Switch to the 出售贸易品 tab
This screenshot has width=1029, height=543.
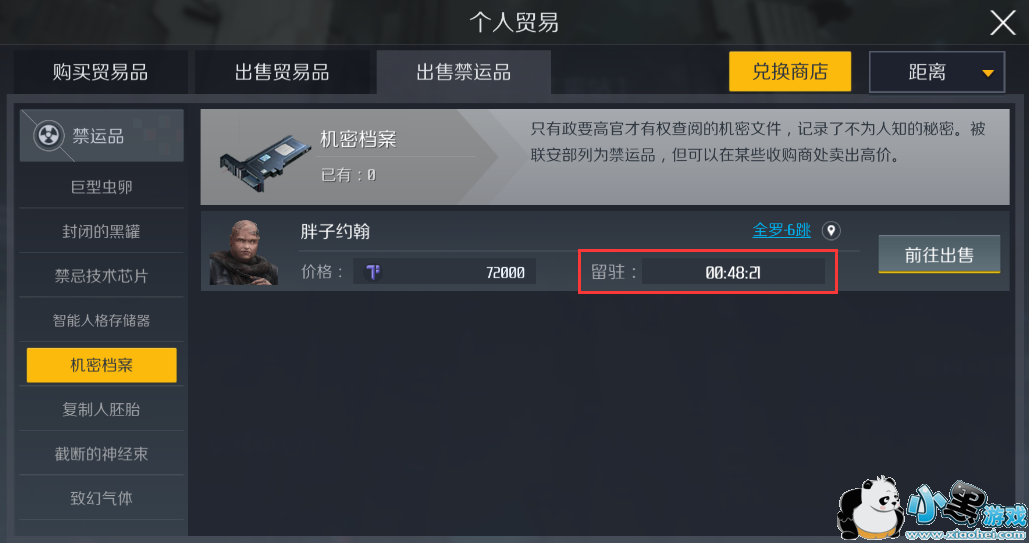point(282,72)
